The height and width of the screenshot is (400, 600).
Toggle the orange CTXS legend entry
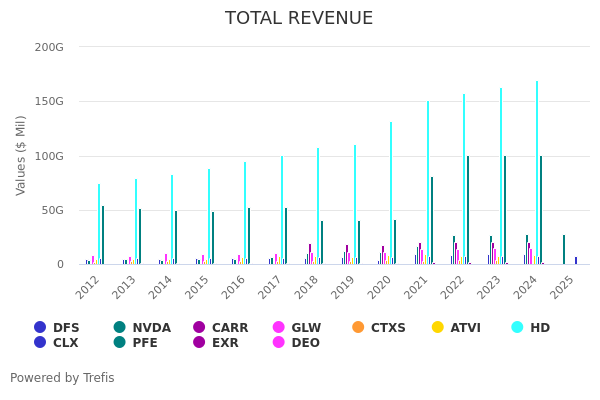click(x=379, y=328)
